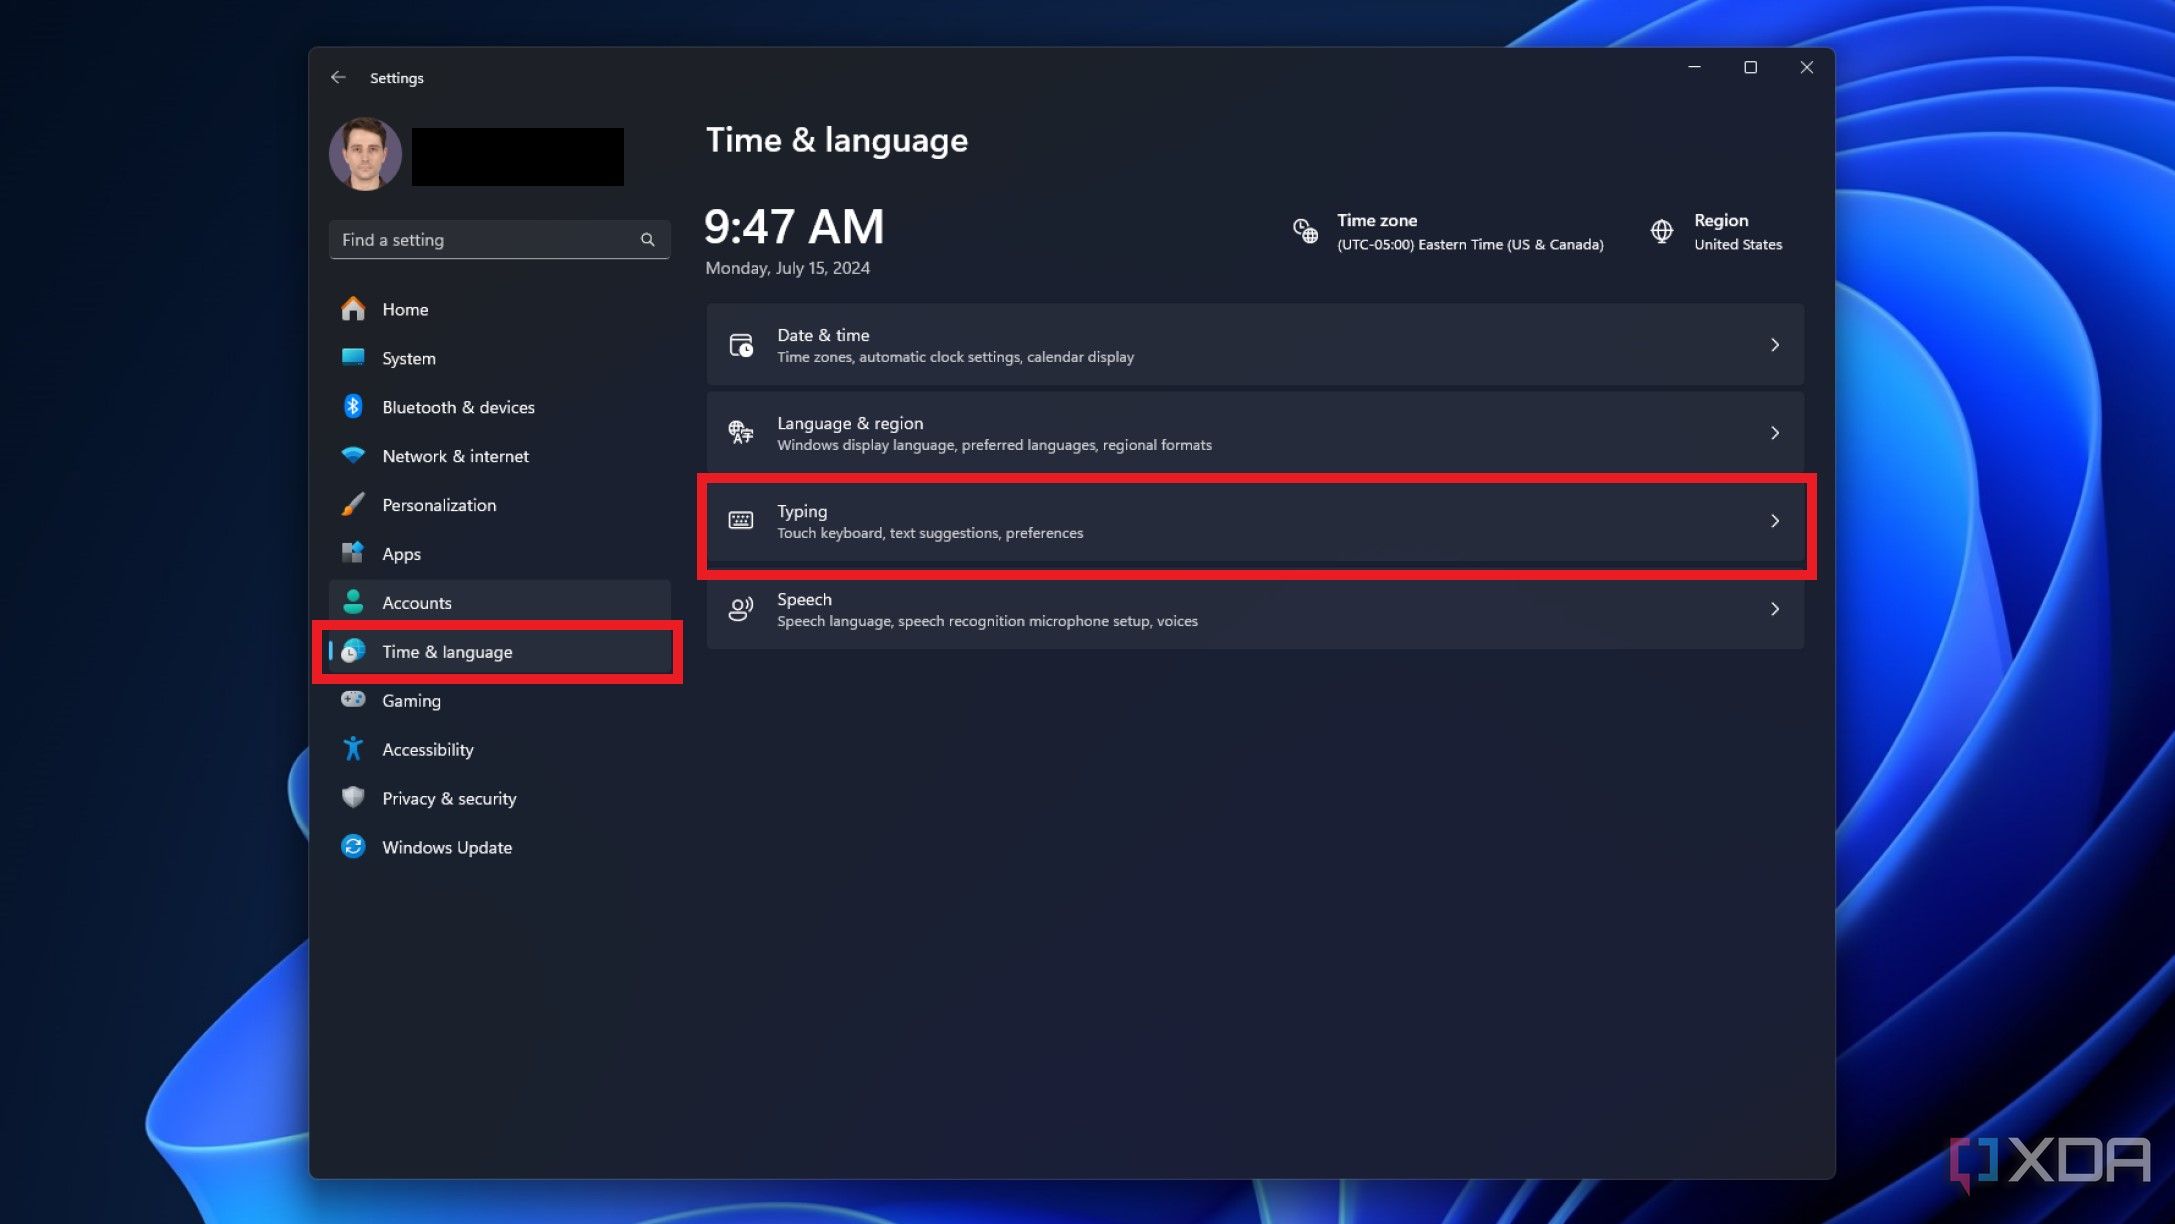Click Touch keyboard, text suggestions description
The height and width of the screenshot is (1224, 2175).
(x=930, y=533)
